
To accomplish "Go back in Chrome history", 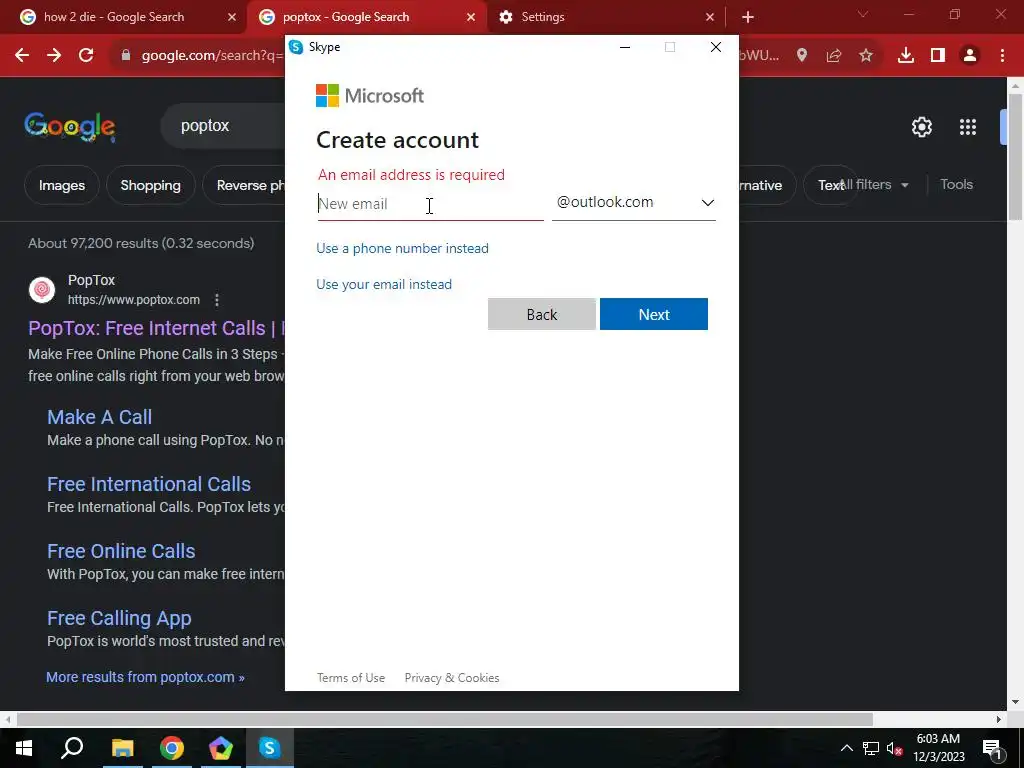I will pos(22,56).
